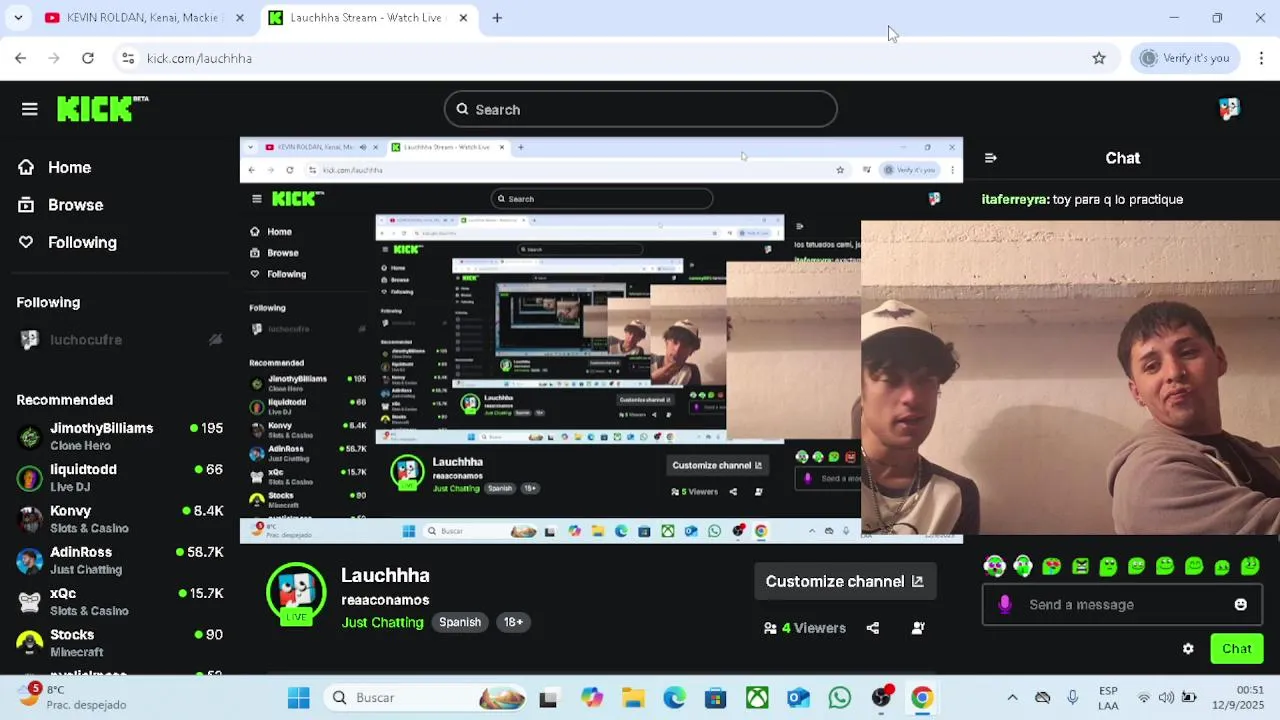Collapse the chat panel
Image resolution: width=1280 pixels, height=720 pixels.
[x=990, y=158]
